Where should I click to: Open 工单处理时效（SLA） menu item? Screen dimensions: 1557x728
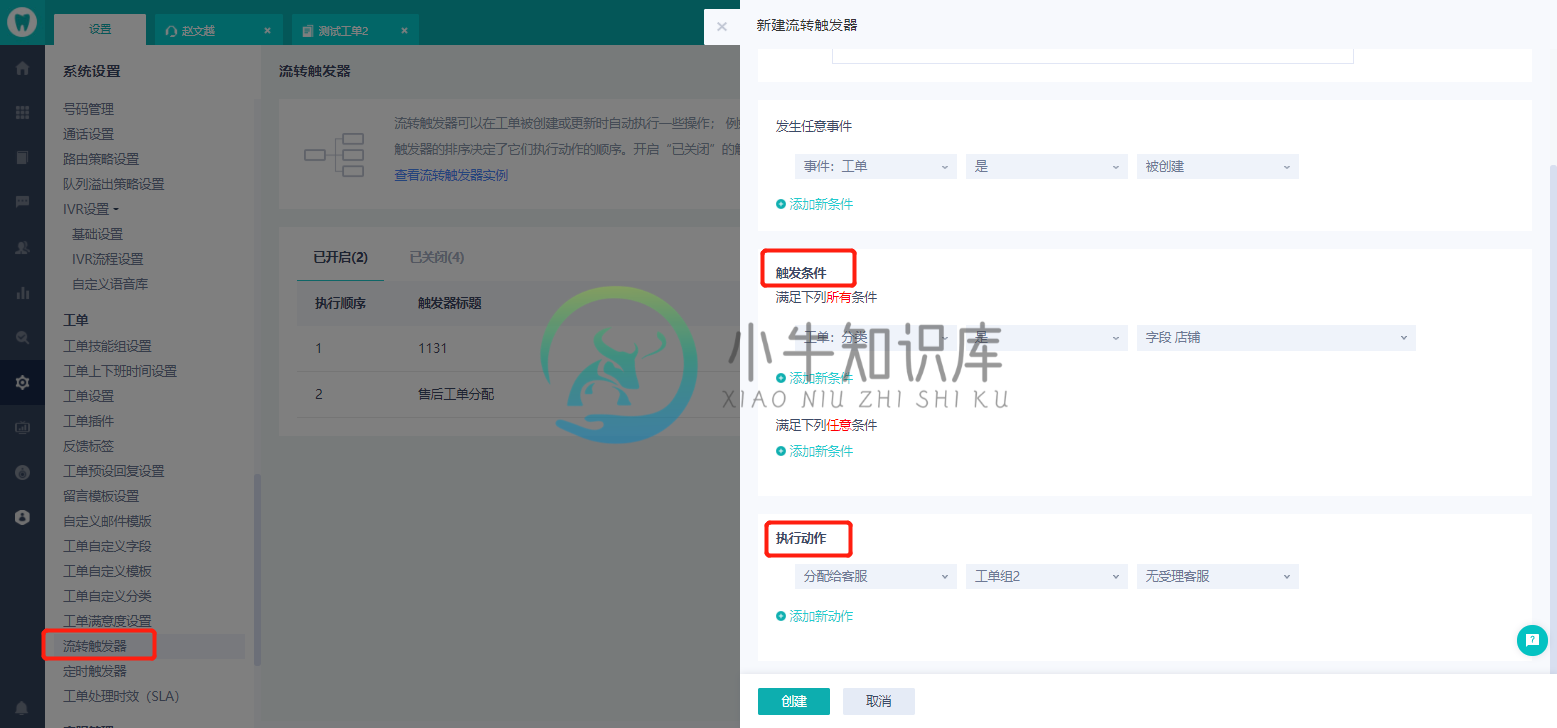[x=121, y=696]
